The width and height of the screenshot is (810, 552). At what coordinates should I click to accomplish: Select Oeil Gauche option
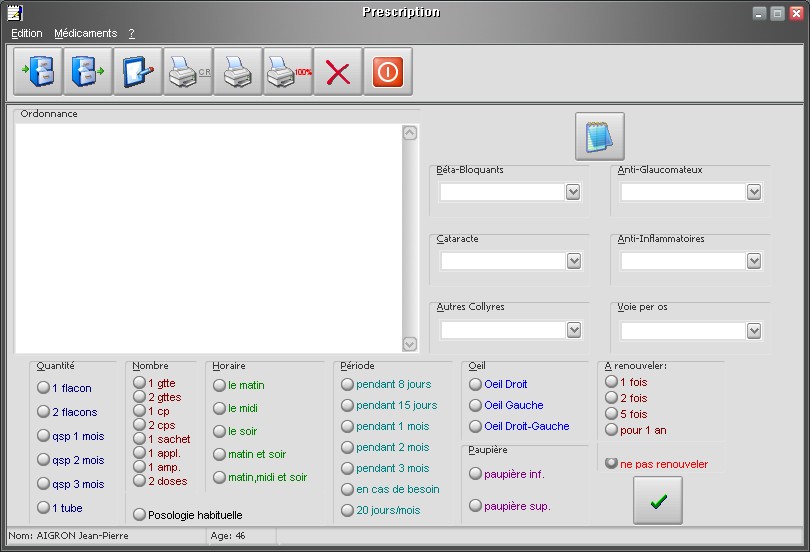[507, 405]
